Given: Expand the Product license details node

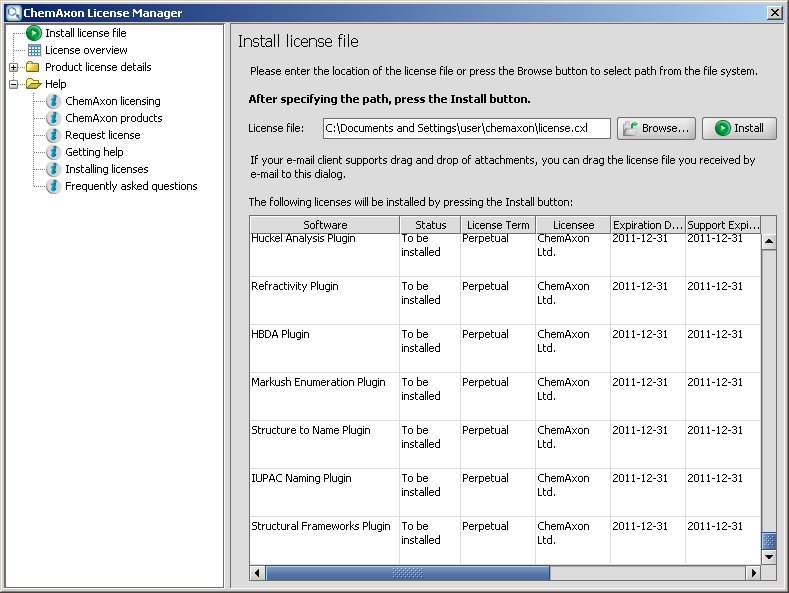Looking at the screenshot, I should [14, 67].
